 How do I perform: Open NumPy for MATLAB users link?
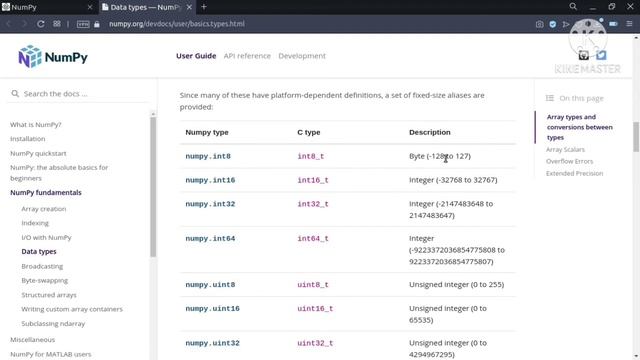click(51, 354)
